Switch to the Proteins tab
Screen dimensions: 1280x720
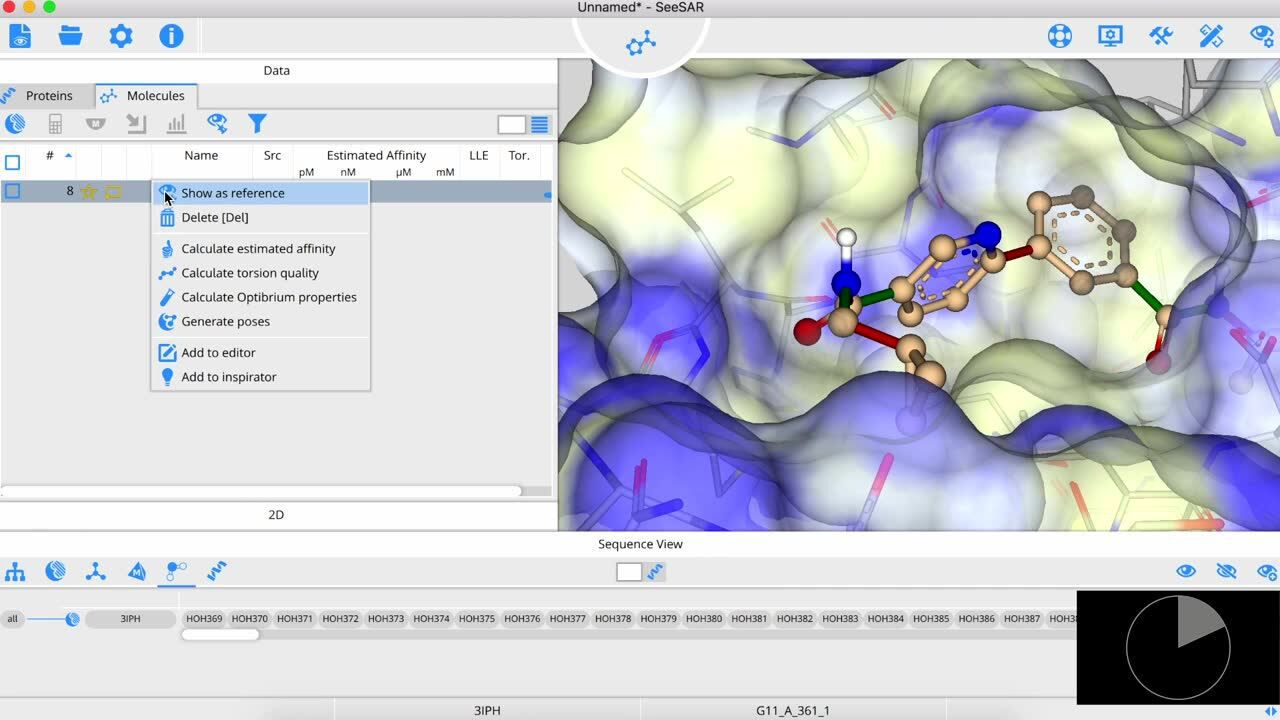click(48, 96)
